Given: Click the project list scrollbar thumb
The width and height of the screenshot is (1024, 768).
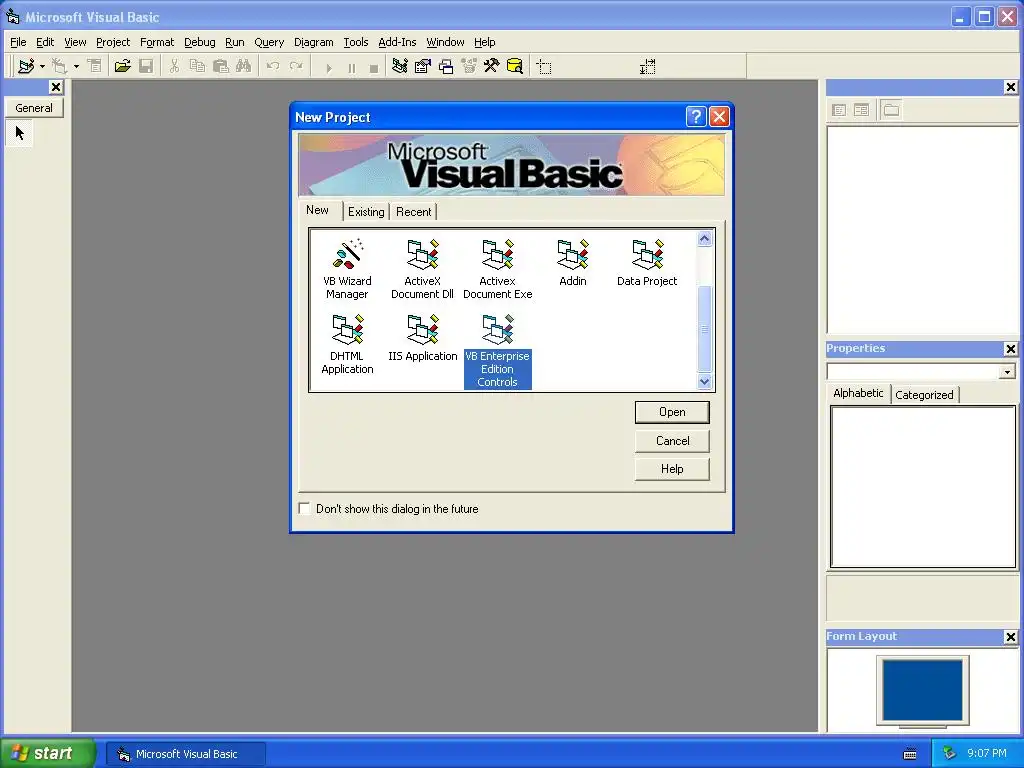Looking at the screenshot, I should coord(704,329).
